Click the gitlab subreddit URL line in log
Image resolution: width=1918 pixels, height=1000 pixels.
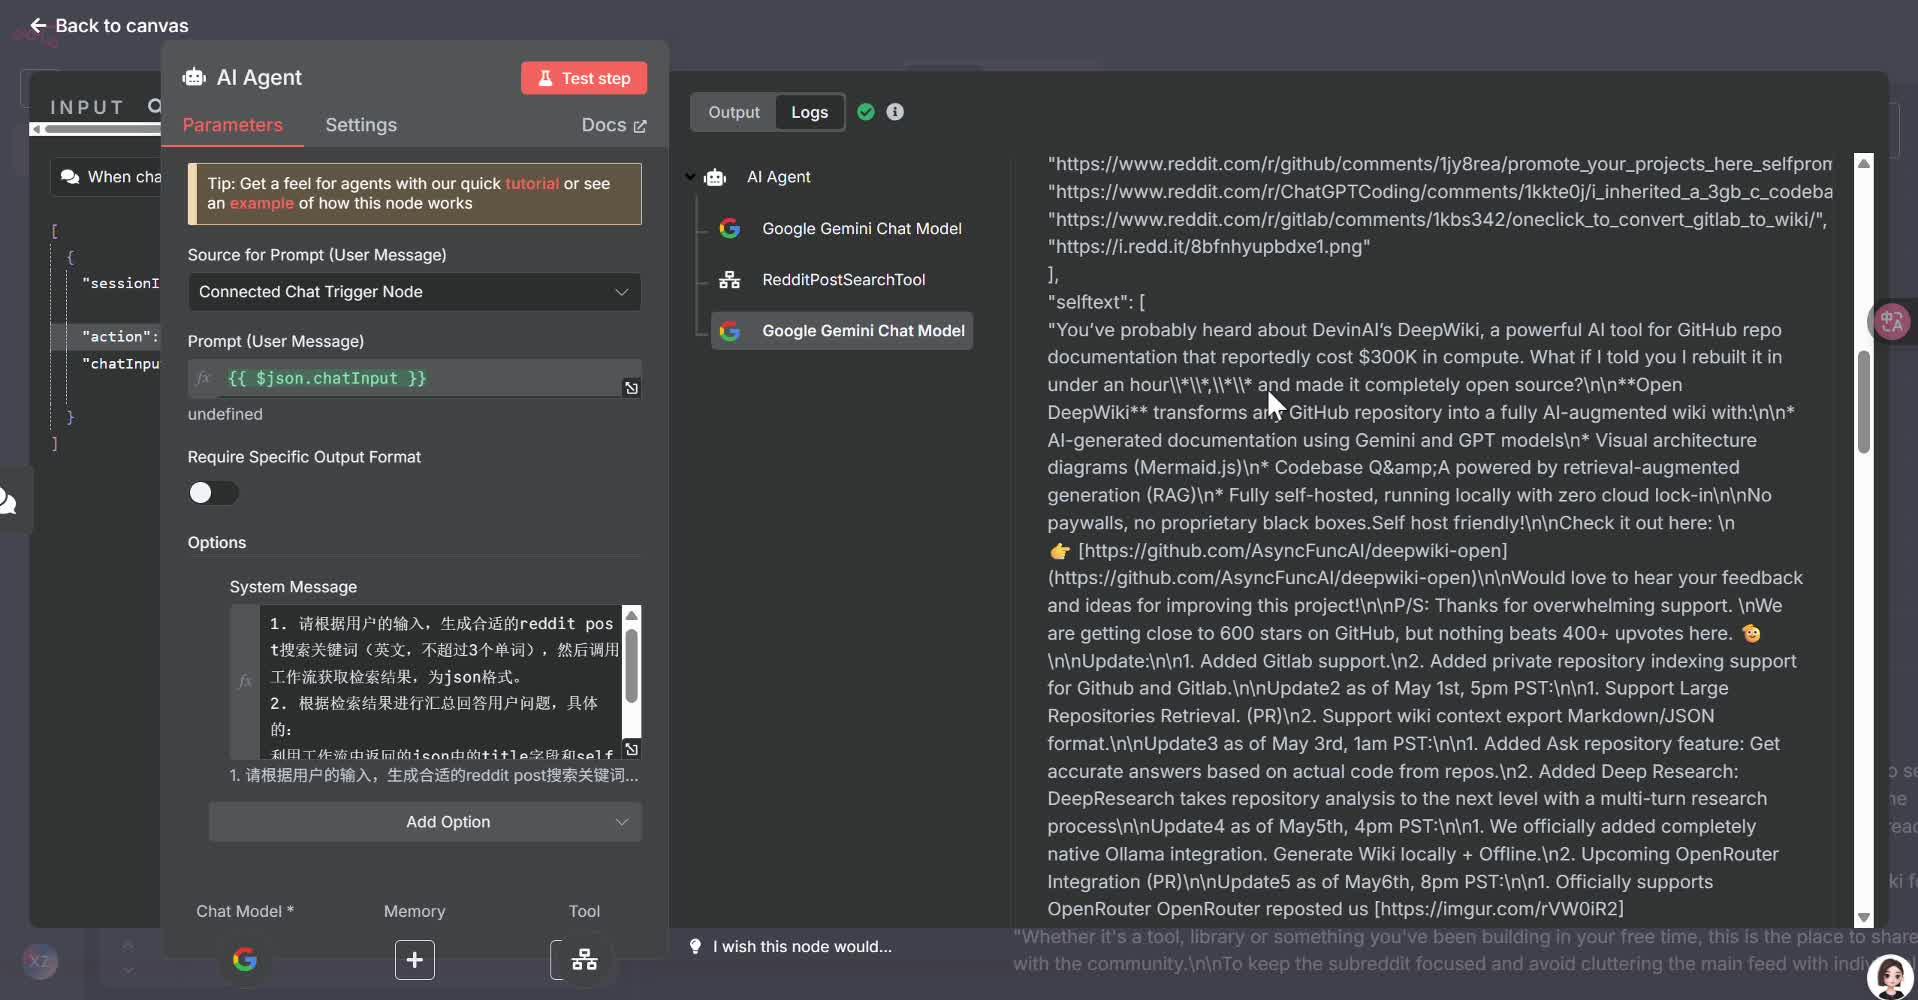[x=1437, y=219]
